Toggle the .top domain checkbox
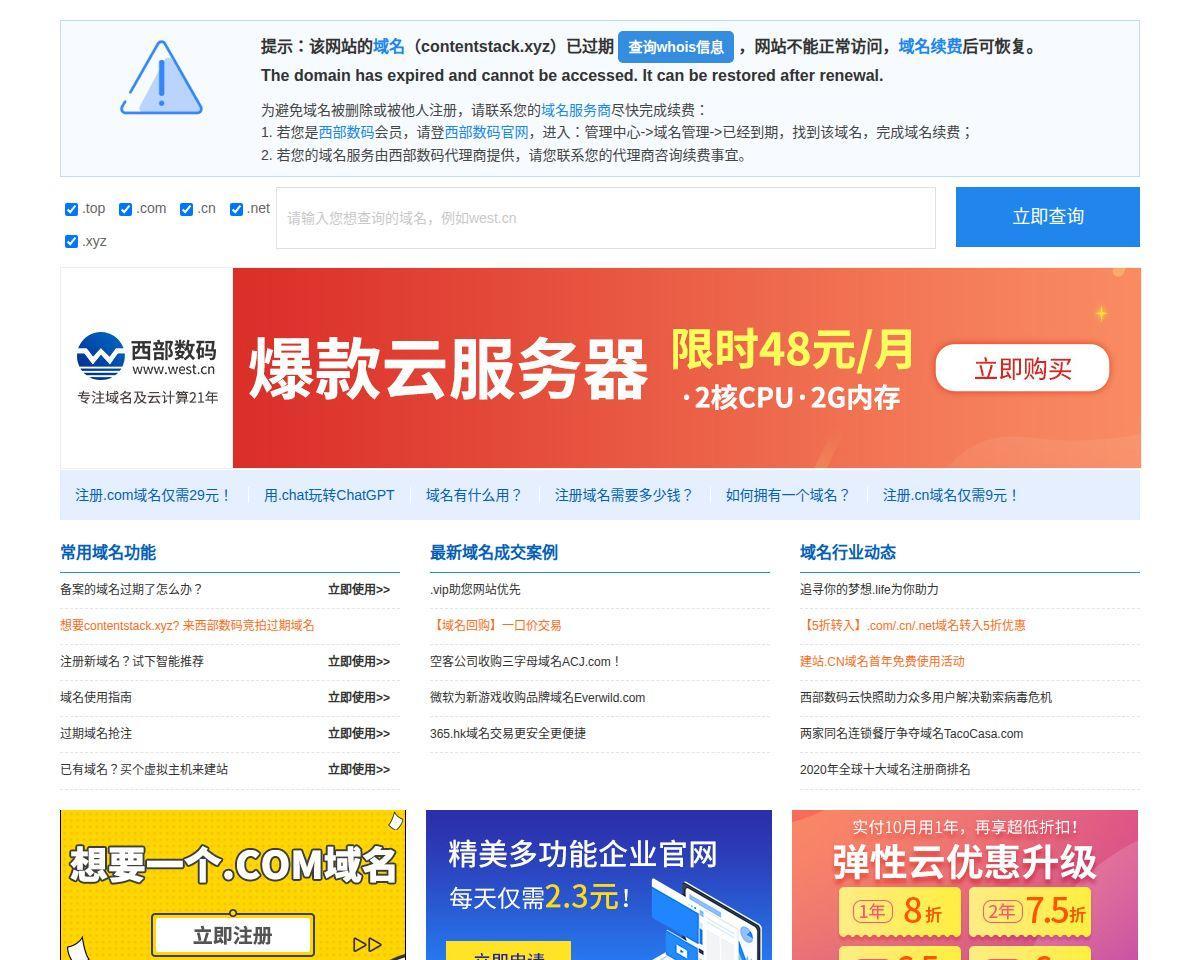Image resolution: width=1200 pixels, height=960 pixels. click(x=71, y=209)
